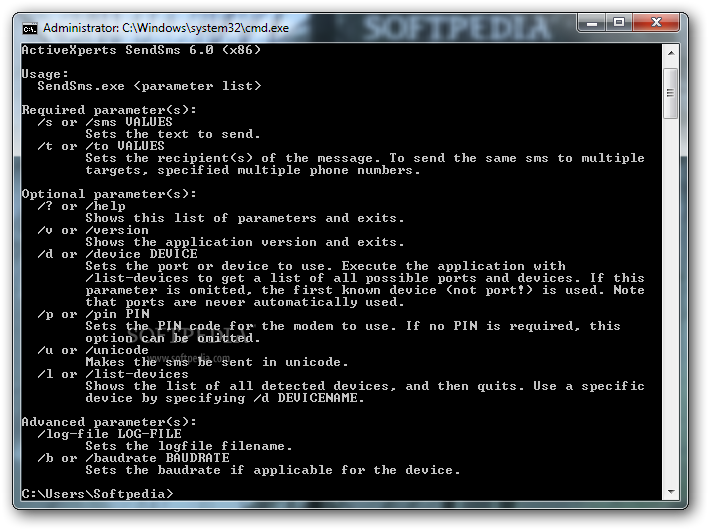This screenshot has height=530, width=709.
Task: Click the '/v or /version' line
Action: (93, 230)
